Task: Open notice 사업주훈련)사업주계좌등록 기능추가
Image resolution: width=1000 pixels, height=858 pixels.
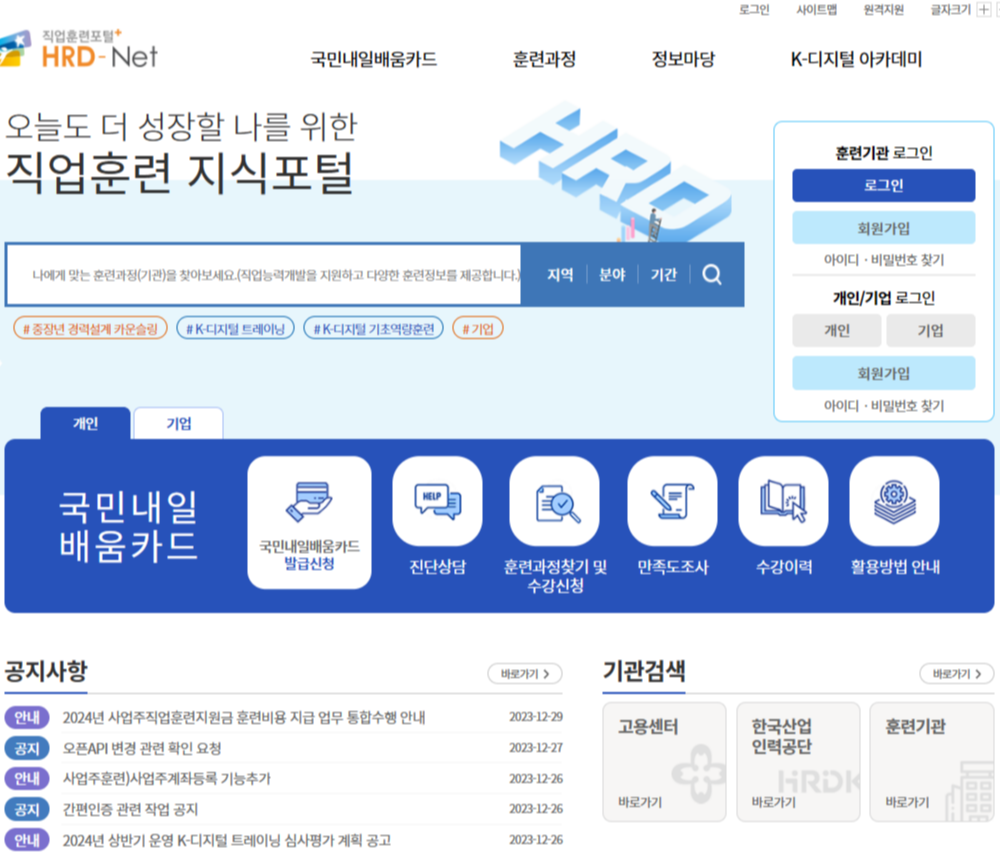Action: (166, 779)
